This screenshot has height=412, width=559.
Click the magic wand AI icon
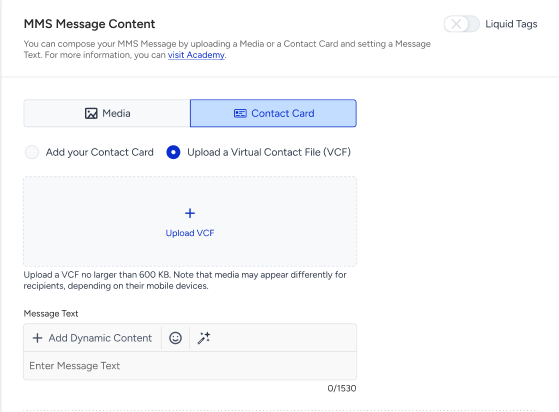[x=204, y=338]
